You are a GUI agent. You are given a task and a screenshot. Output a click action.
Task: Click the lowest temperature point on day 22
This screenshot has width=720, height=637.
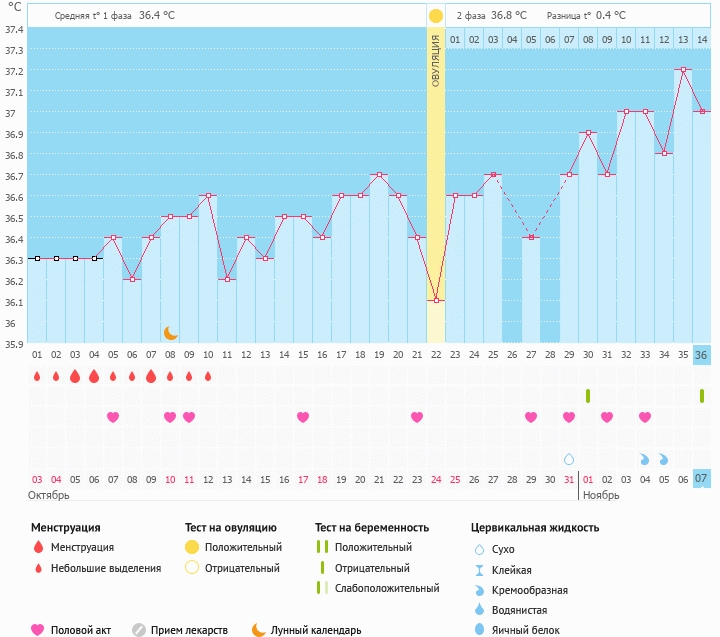pos(436,300)
